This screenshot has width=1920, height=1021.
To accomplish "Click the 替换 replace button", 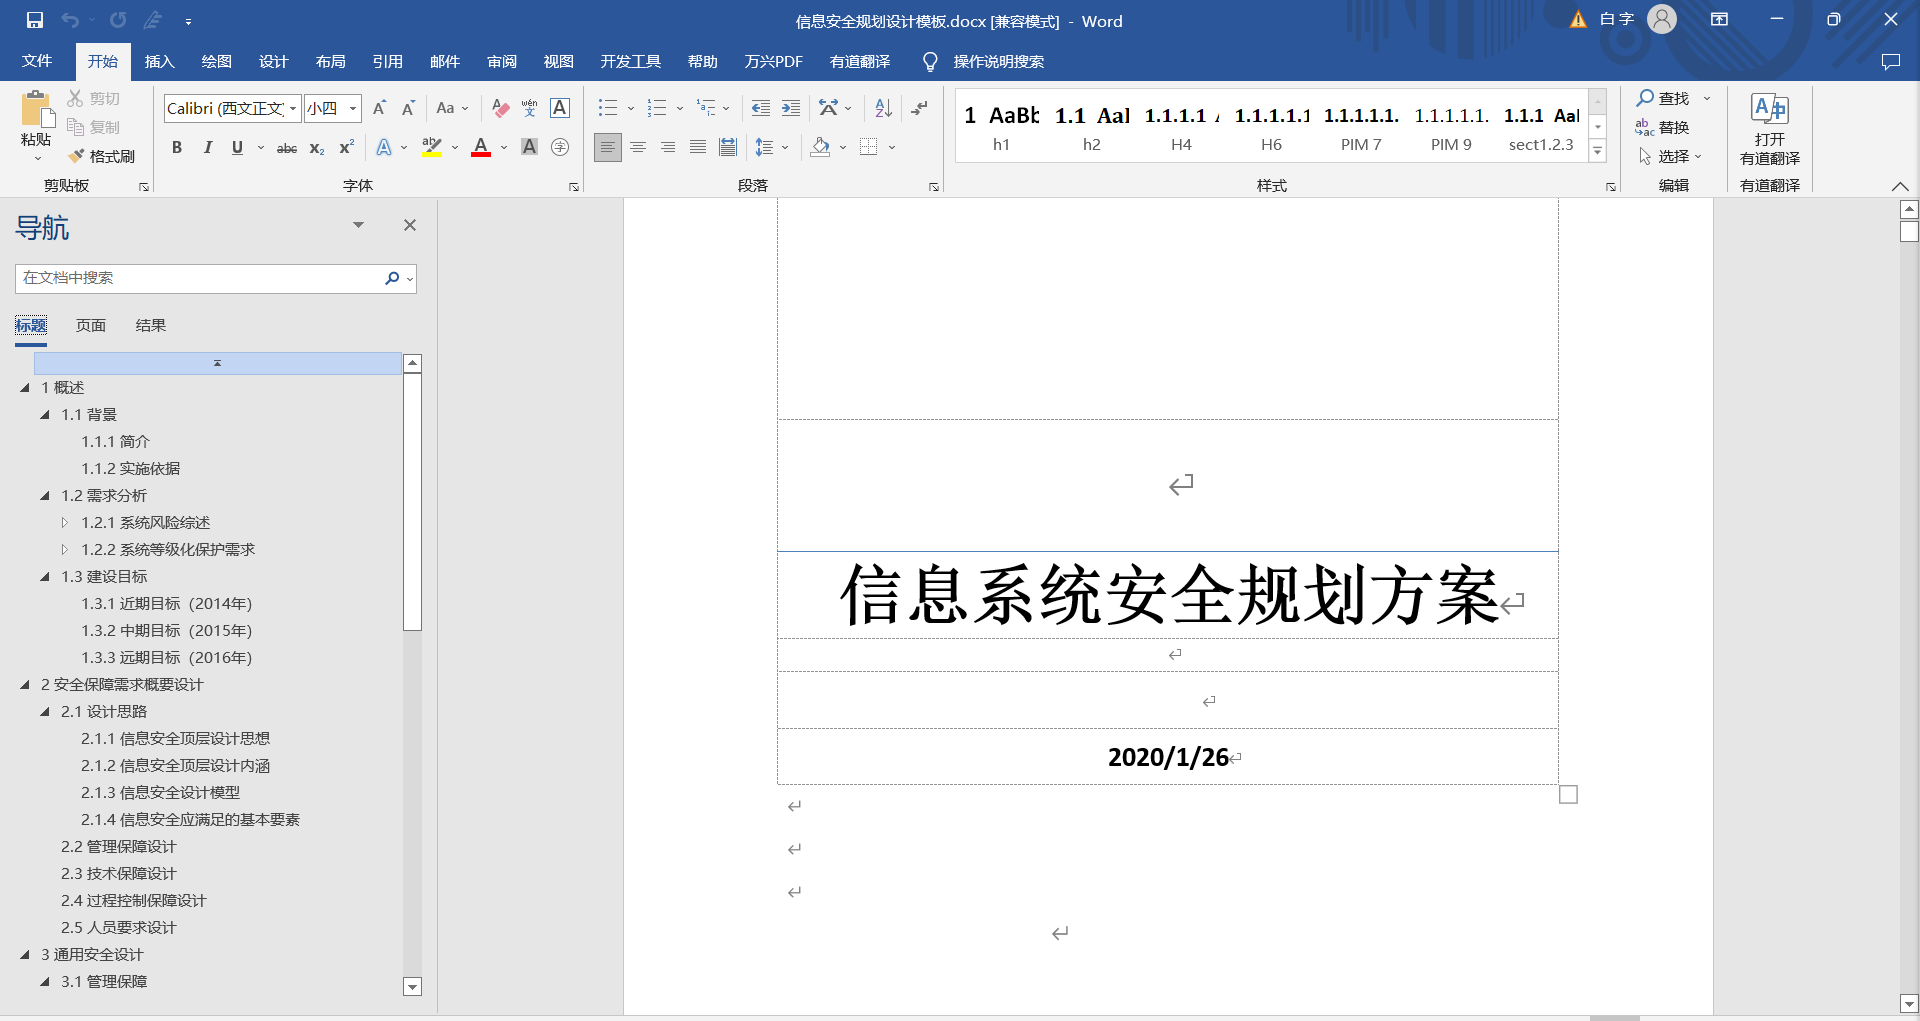I will [x=1662, y=127].
